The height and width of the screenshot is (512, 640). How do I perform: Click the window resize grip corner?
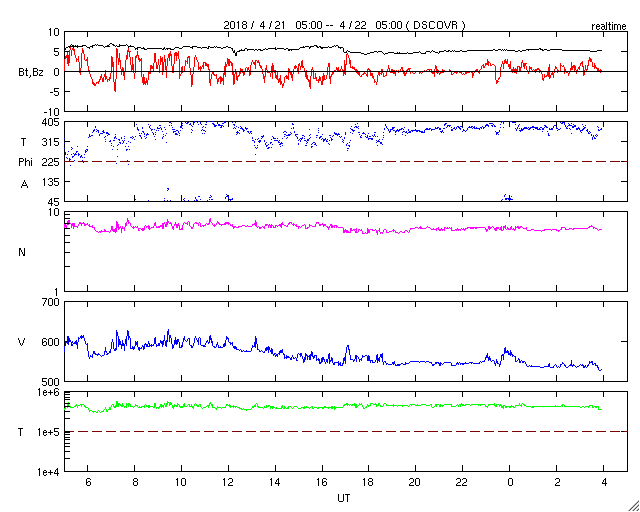coord(633,505)
